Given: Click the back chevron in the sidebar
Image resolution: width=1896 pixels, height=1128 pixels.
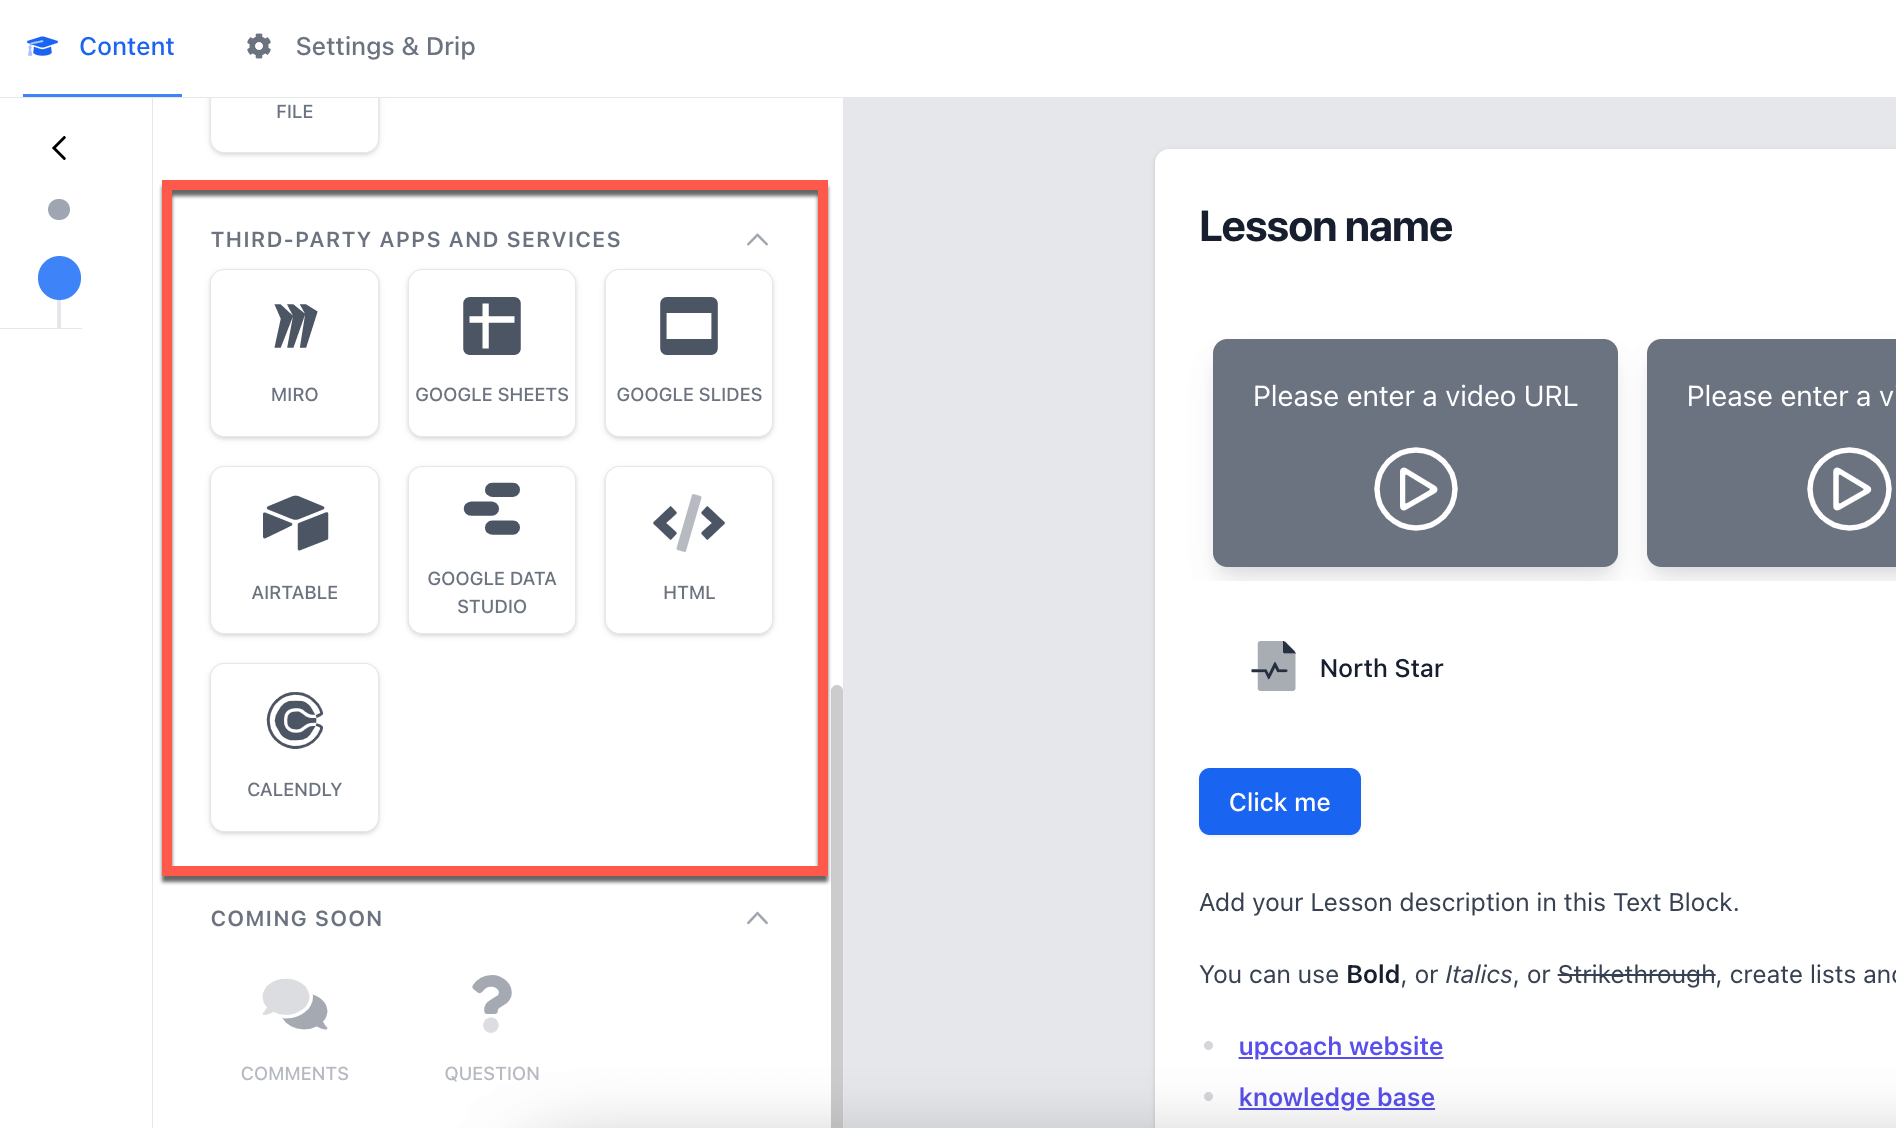Looking at the screenshot, I should pyautogui.click(x=58, y=147).
